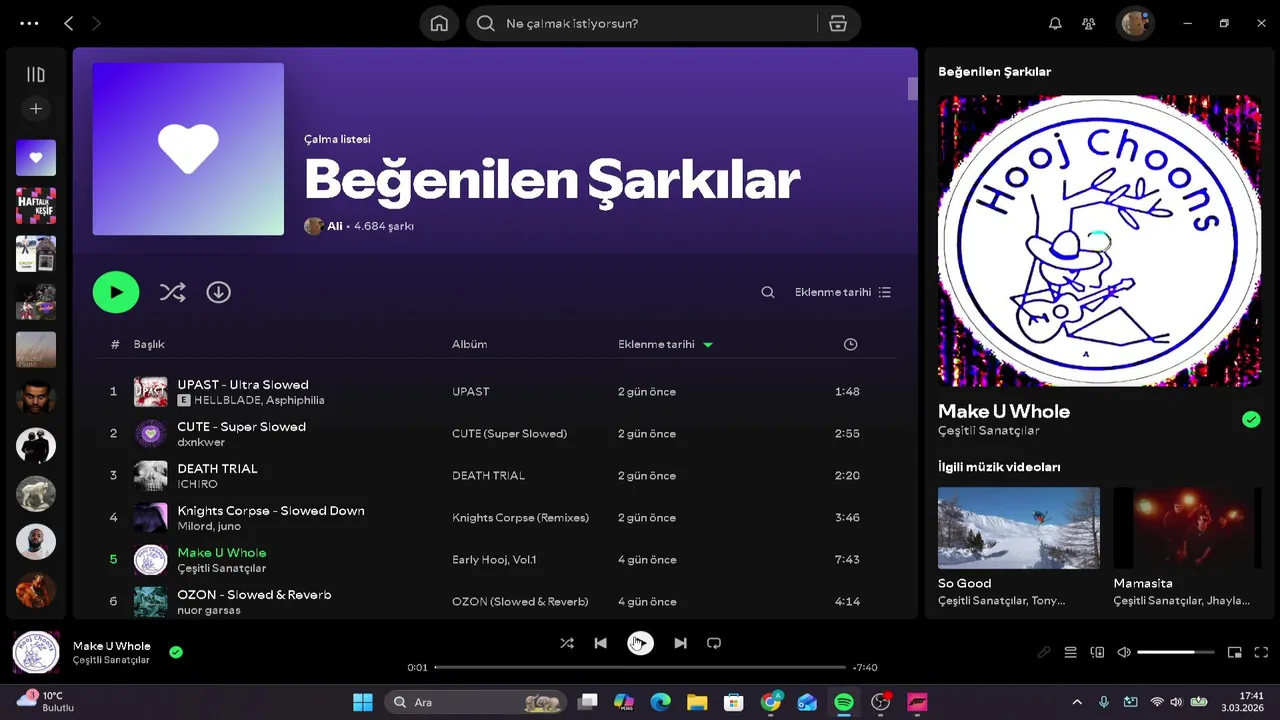Click the link icon in player bar
The image size is (1280, 720).
(1043, 652)
